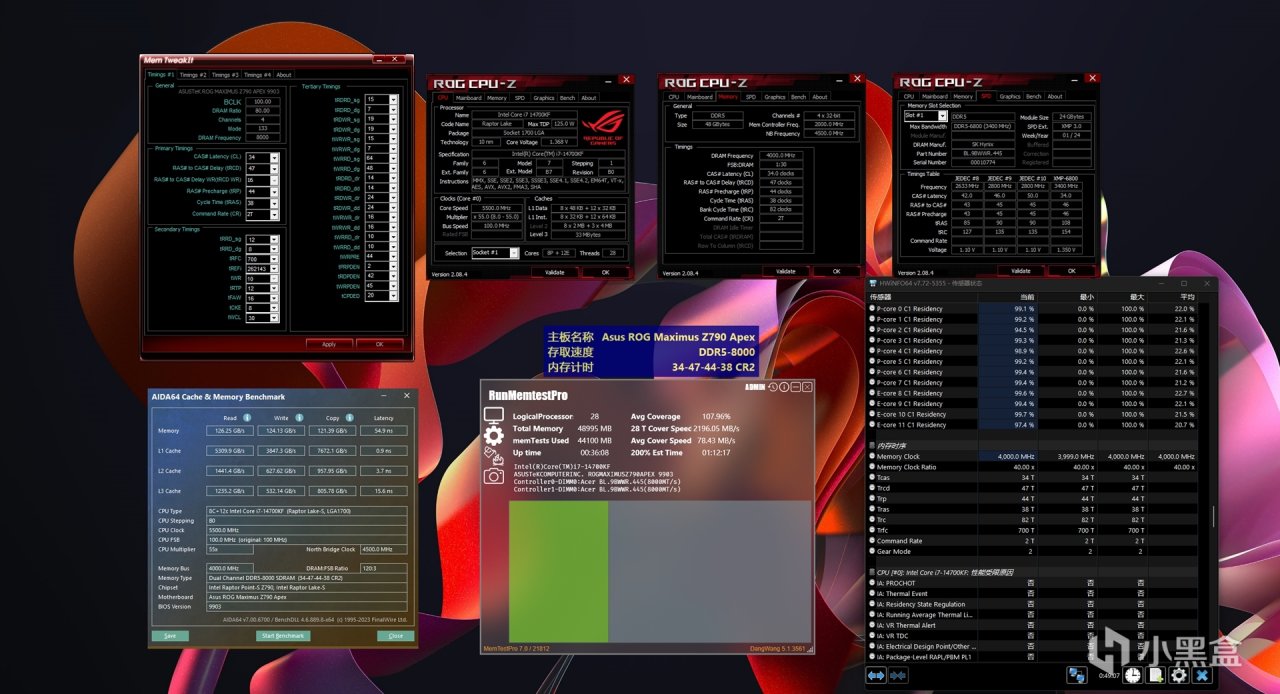Click Validate in CPU-Z processor window
The image size is (1280, 694).
click(x=555, y=272)
